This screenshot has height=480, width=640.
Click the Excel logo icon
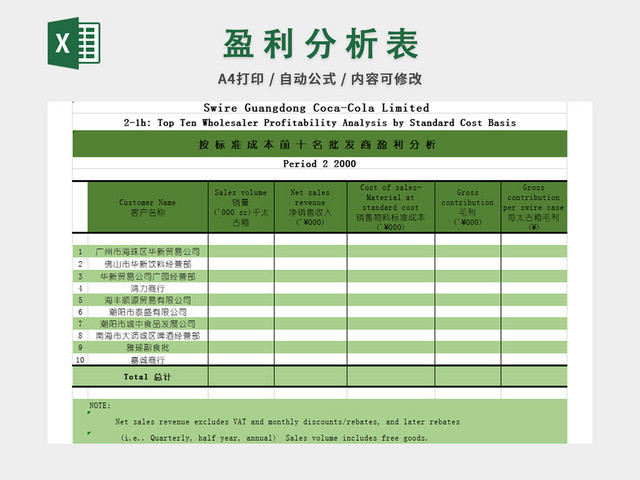[x=74, y=43]
